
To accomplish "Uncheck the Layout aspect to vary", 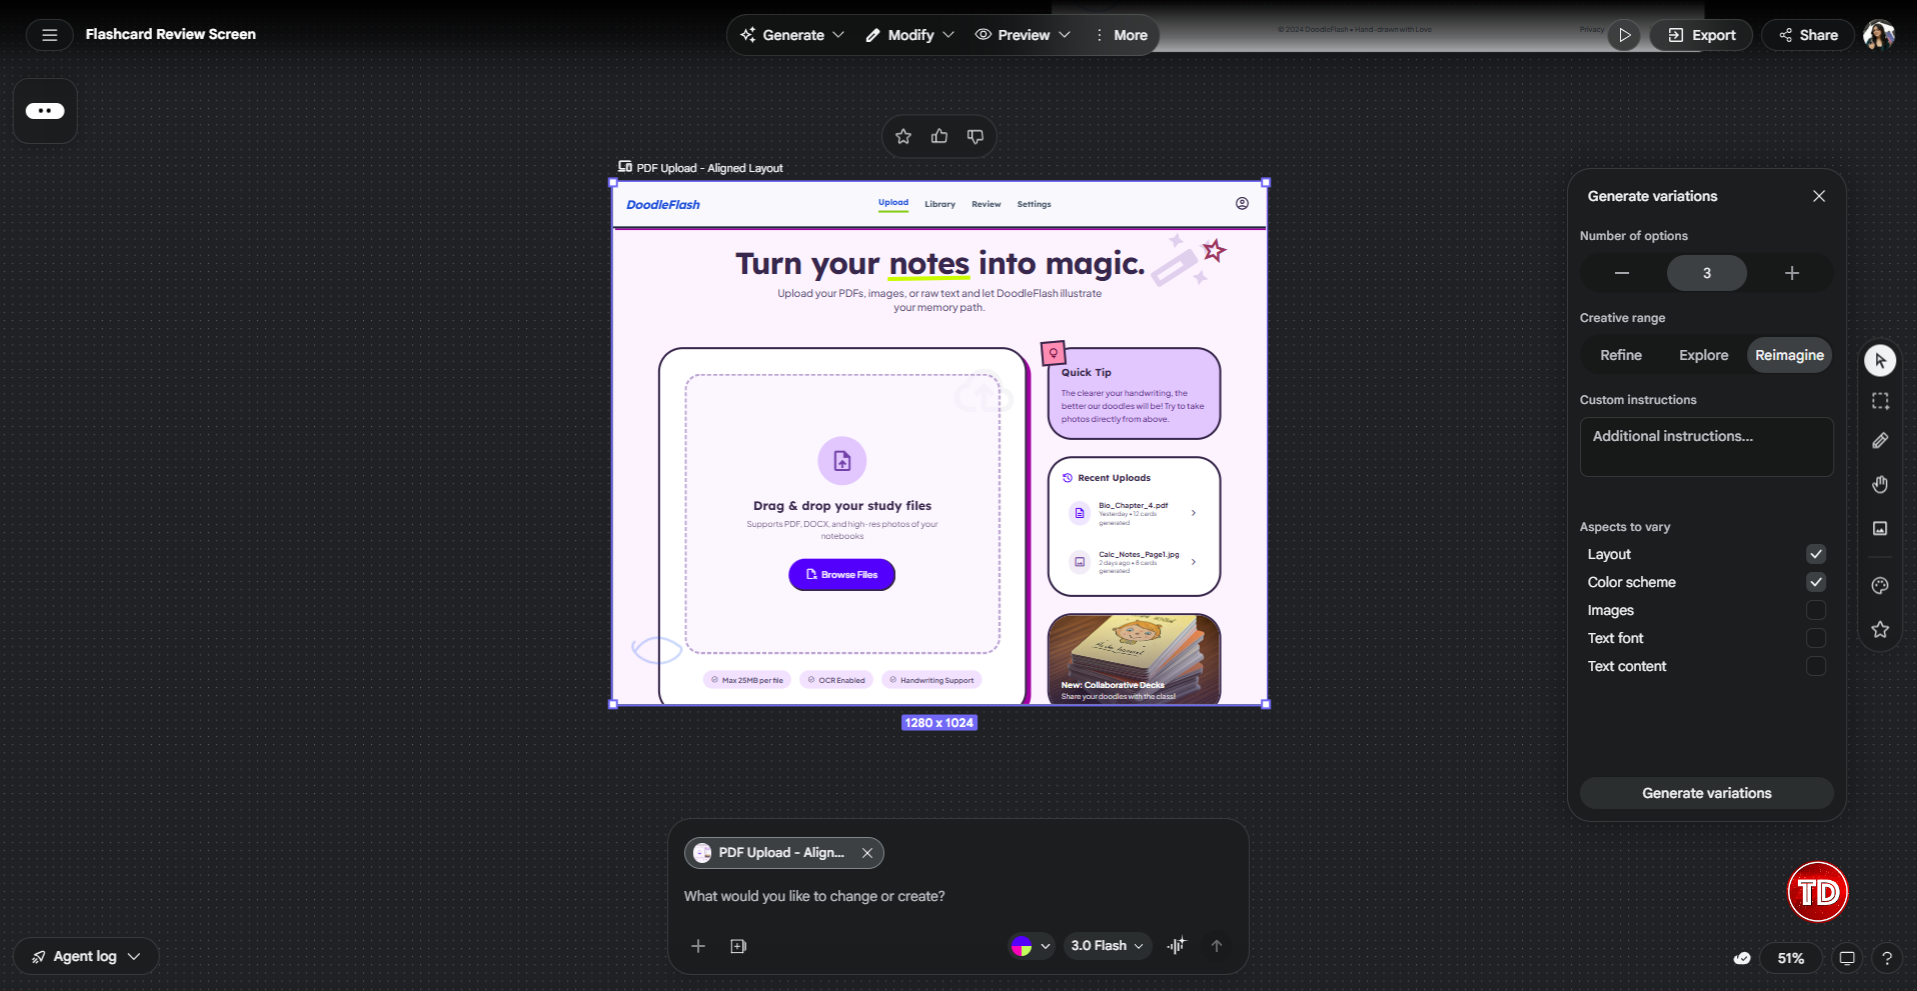I will pyautogui.click(x=1816, y=553).
